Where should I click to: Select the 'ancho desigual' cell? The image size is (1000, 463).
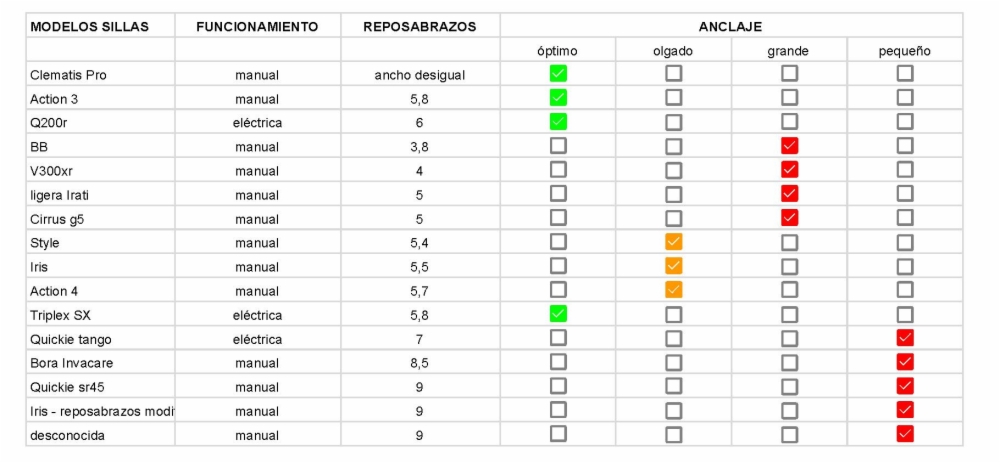click(419, 75)
